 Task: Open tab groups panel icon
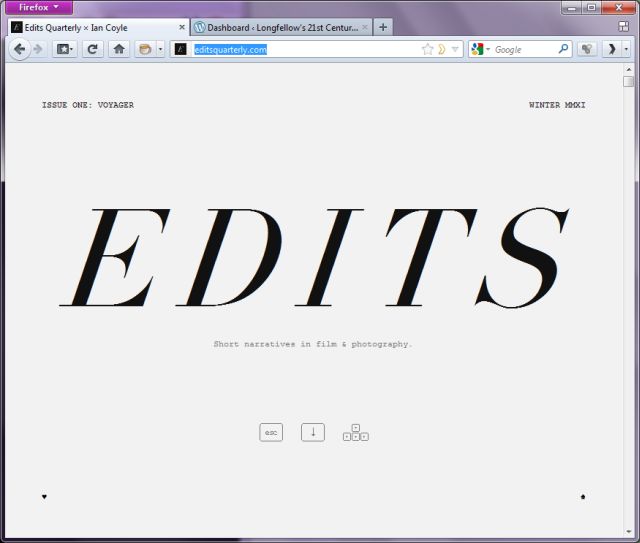tap(623, 27)
